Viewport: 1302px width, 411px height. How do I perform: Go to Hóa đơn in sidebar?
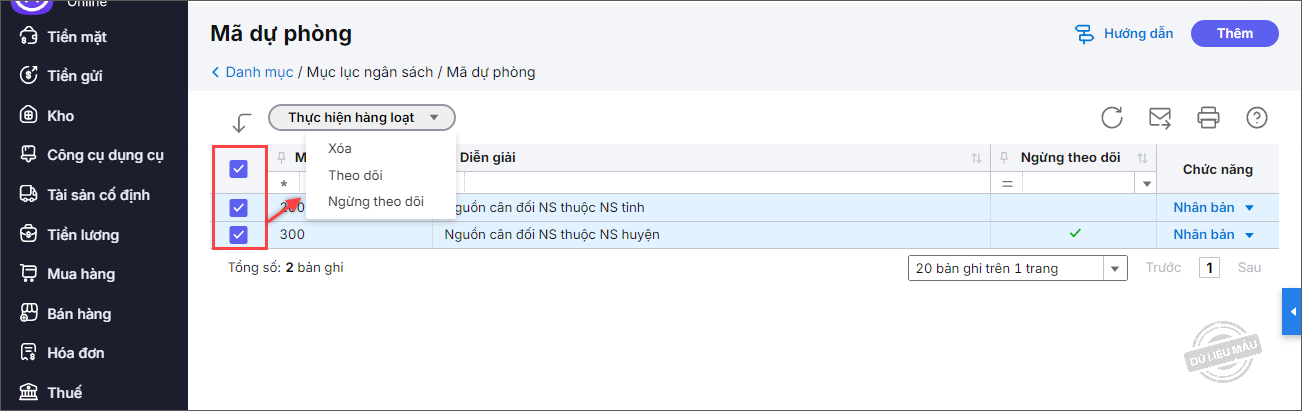tap(75, 353)
